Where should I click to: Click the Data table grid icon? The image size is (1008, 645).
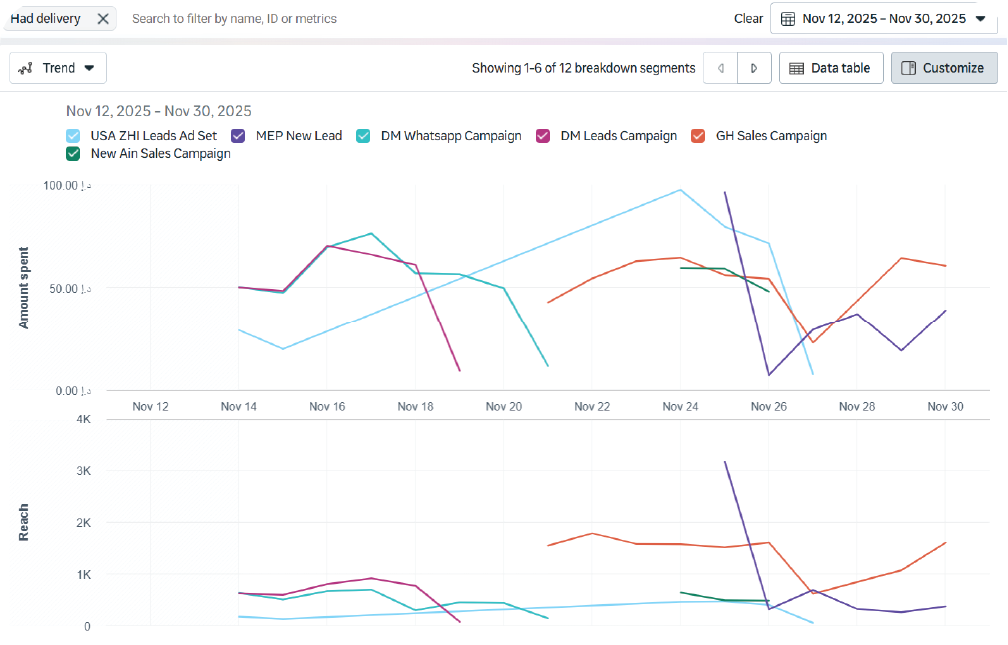(797, 68)
